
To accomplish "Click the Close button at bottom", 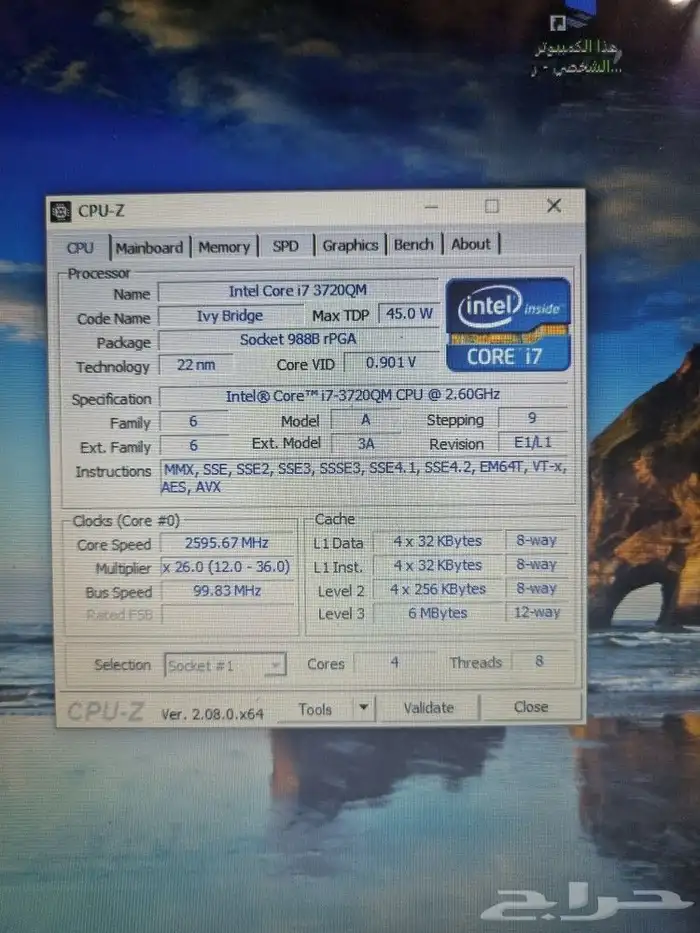I will 531,707.
